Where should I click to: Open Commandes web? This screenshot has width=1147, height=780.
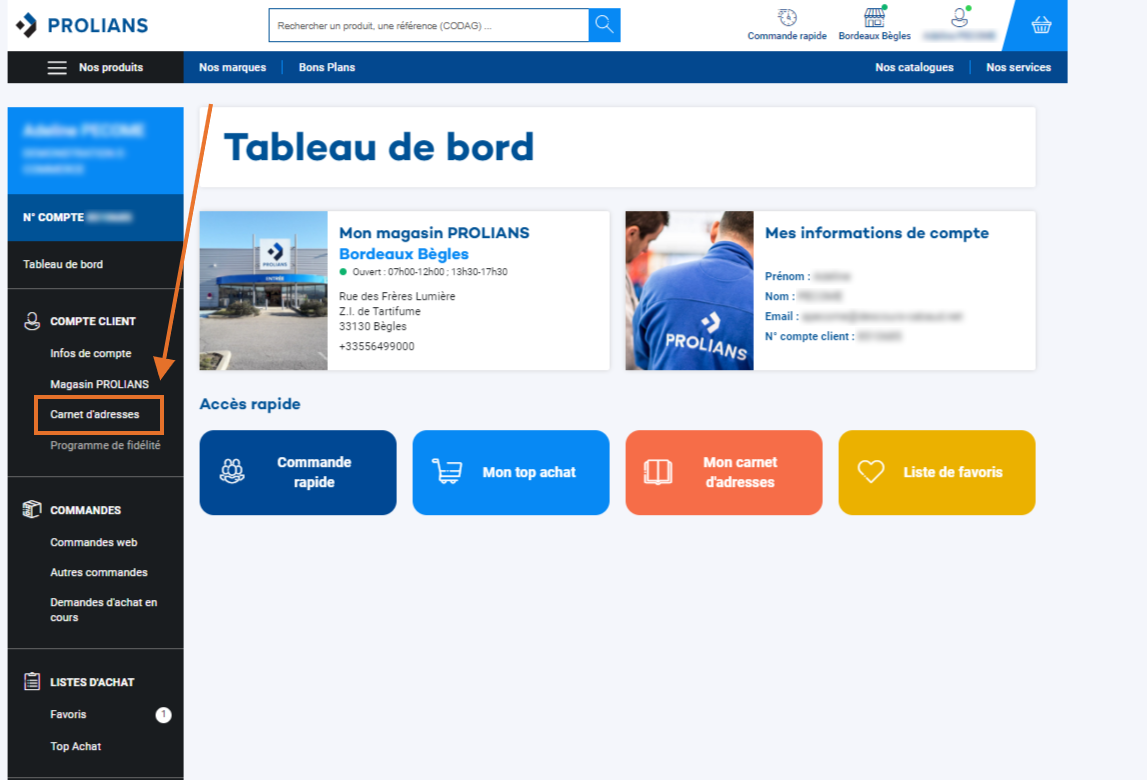pos(94,542)
